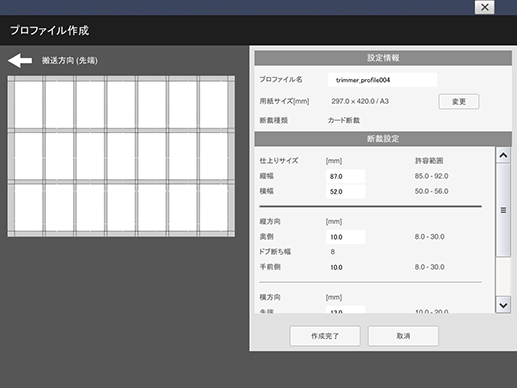Click the top-left card in layout preview
Screen dimensions: 517x388
pos(28,105)
